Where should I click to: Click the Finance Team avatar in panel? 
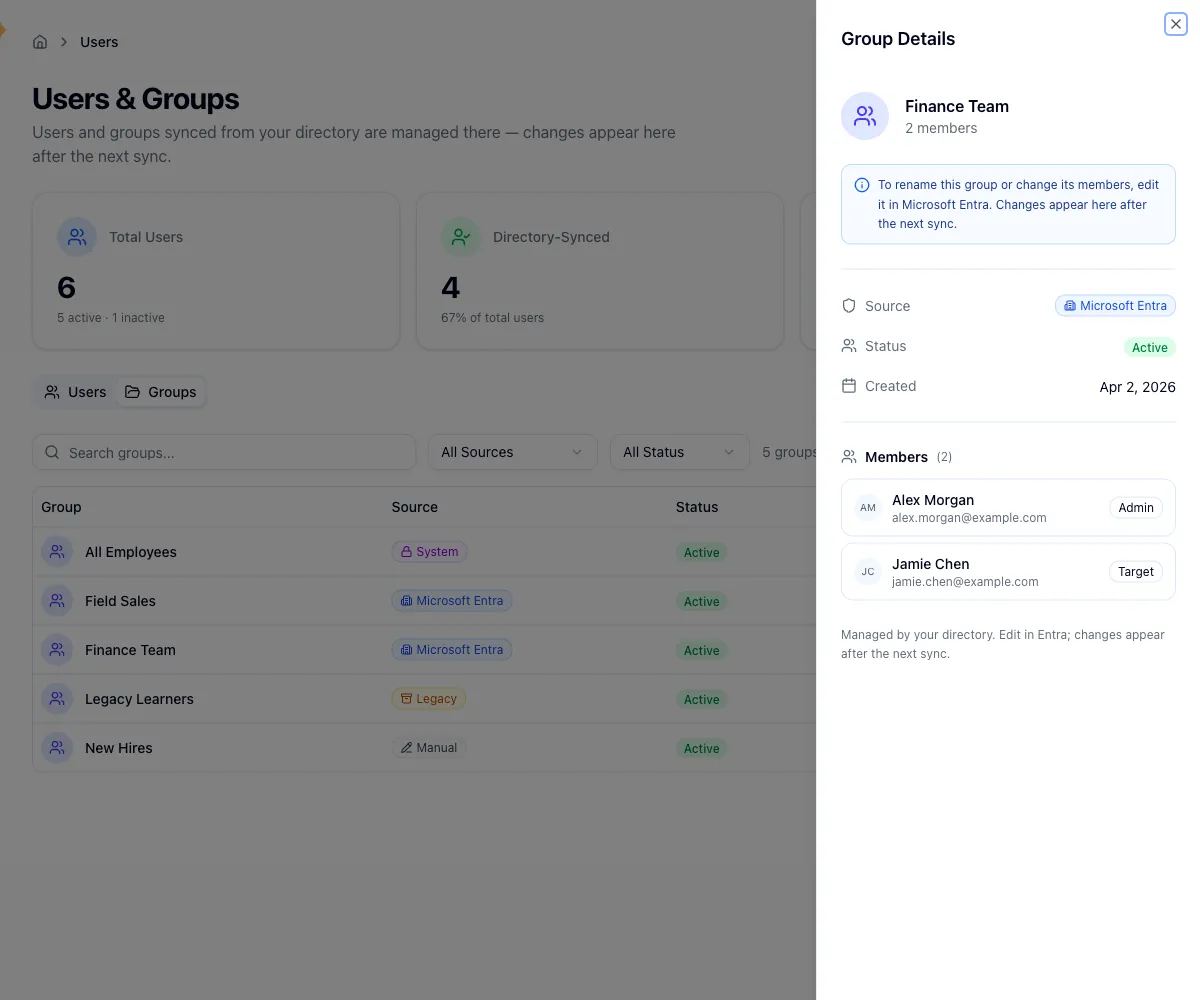click(x=865, y=116)
